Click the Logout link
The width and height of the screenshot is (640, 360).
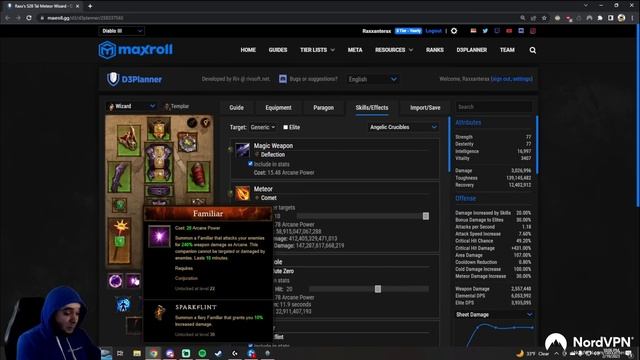coord(433,31)
